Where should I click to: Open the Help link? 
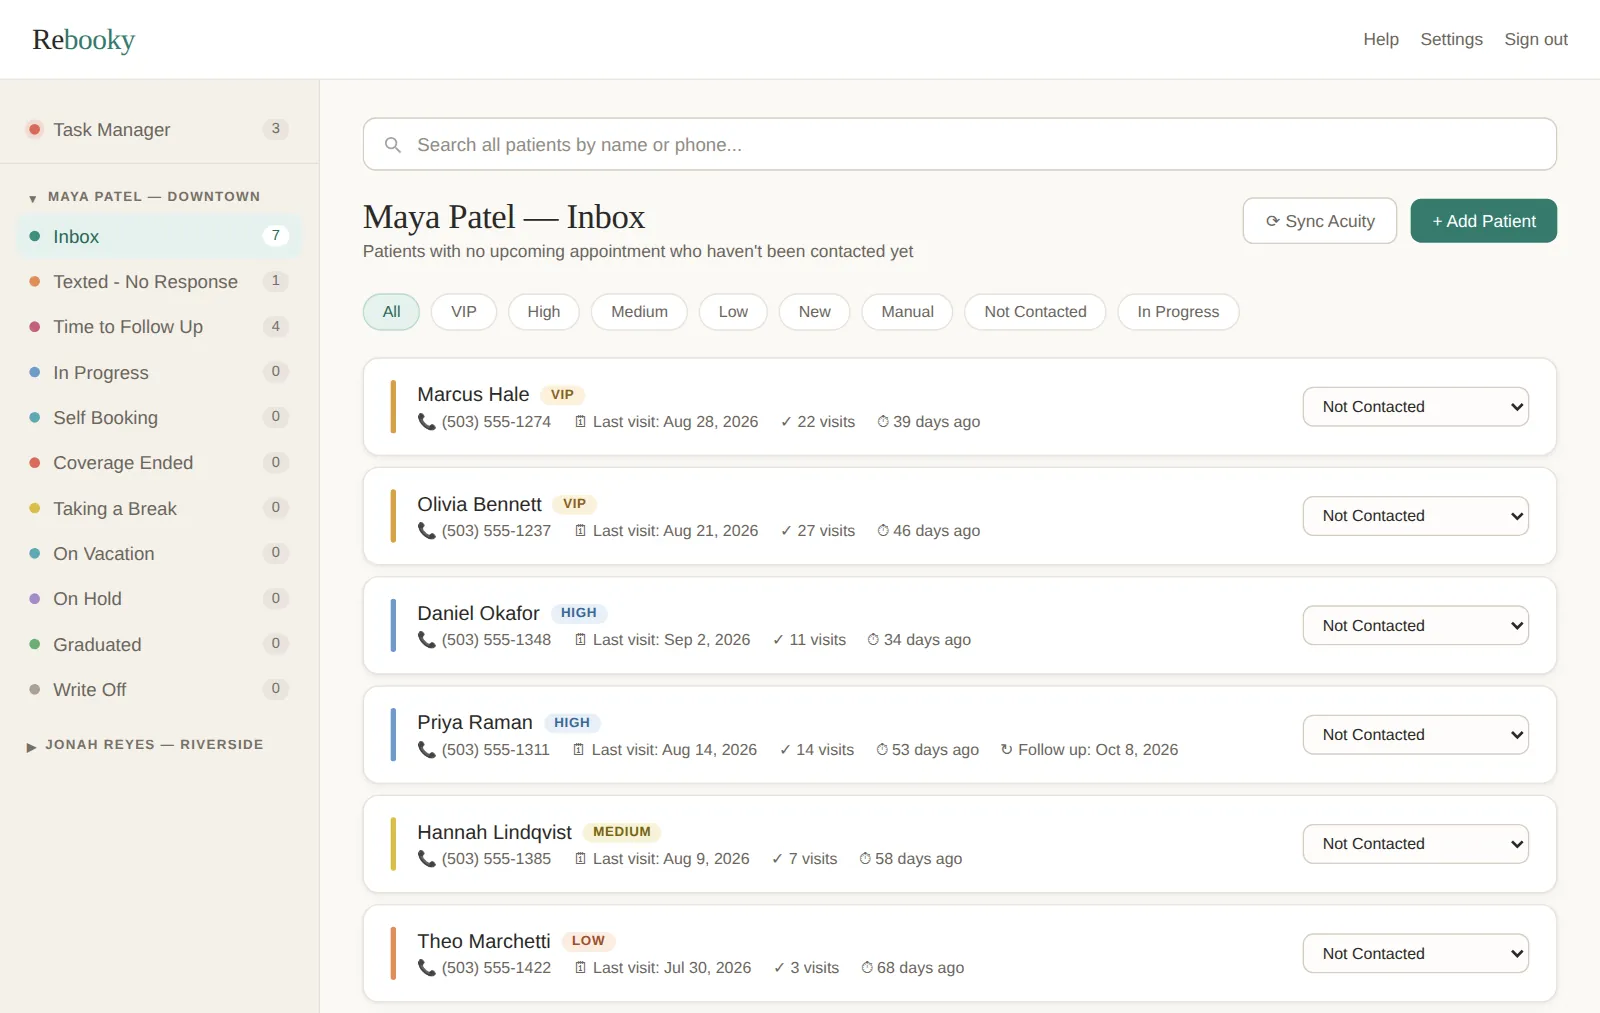coord(1381,39)
